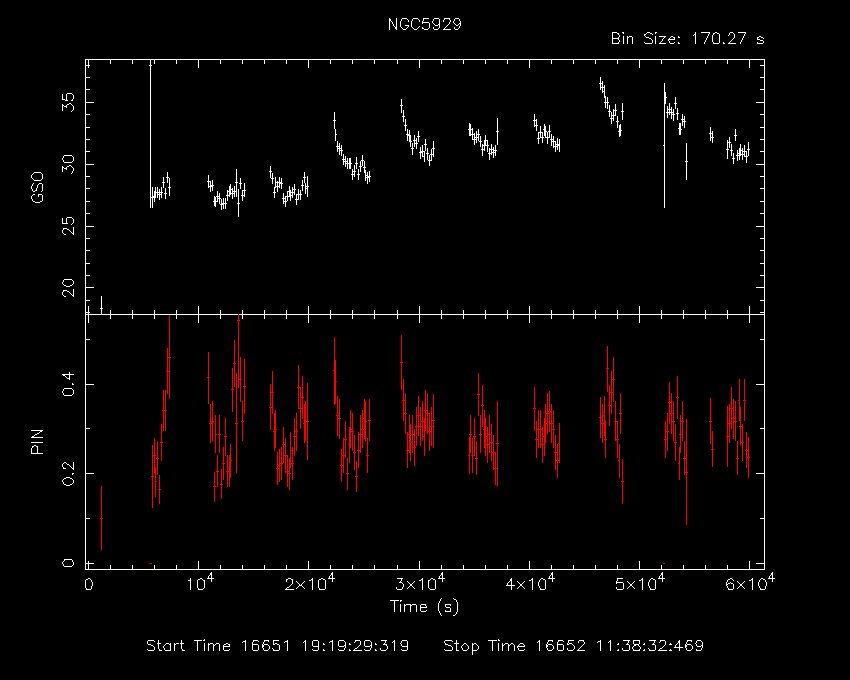Click the time tick label 5×10^4

[x=640, y=583]
